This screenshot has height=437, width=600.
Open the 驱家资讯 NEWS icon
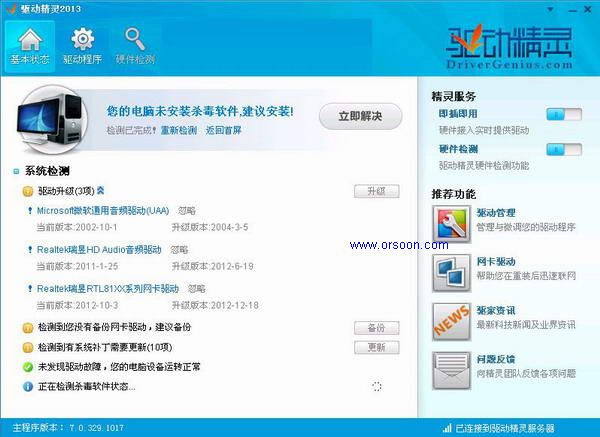(x=452, y=322)
